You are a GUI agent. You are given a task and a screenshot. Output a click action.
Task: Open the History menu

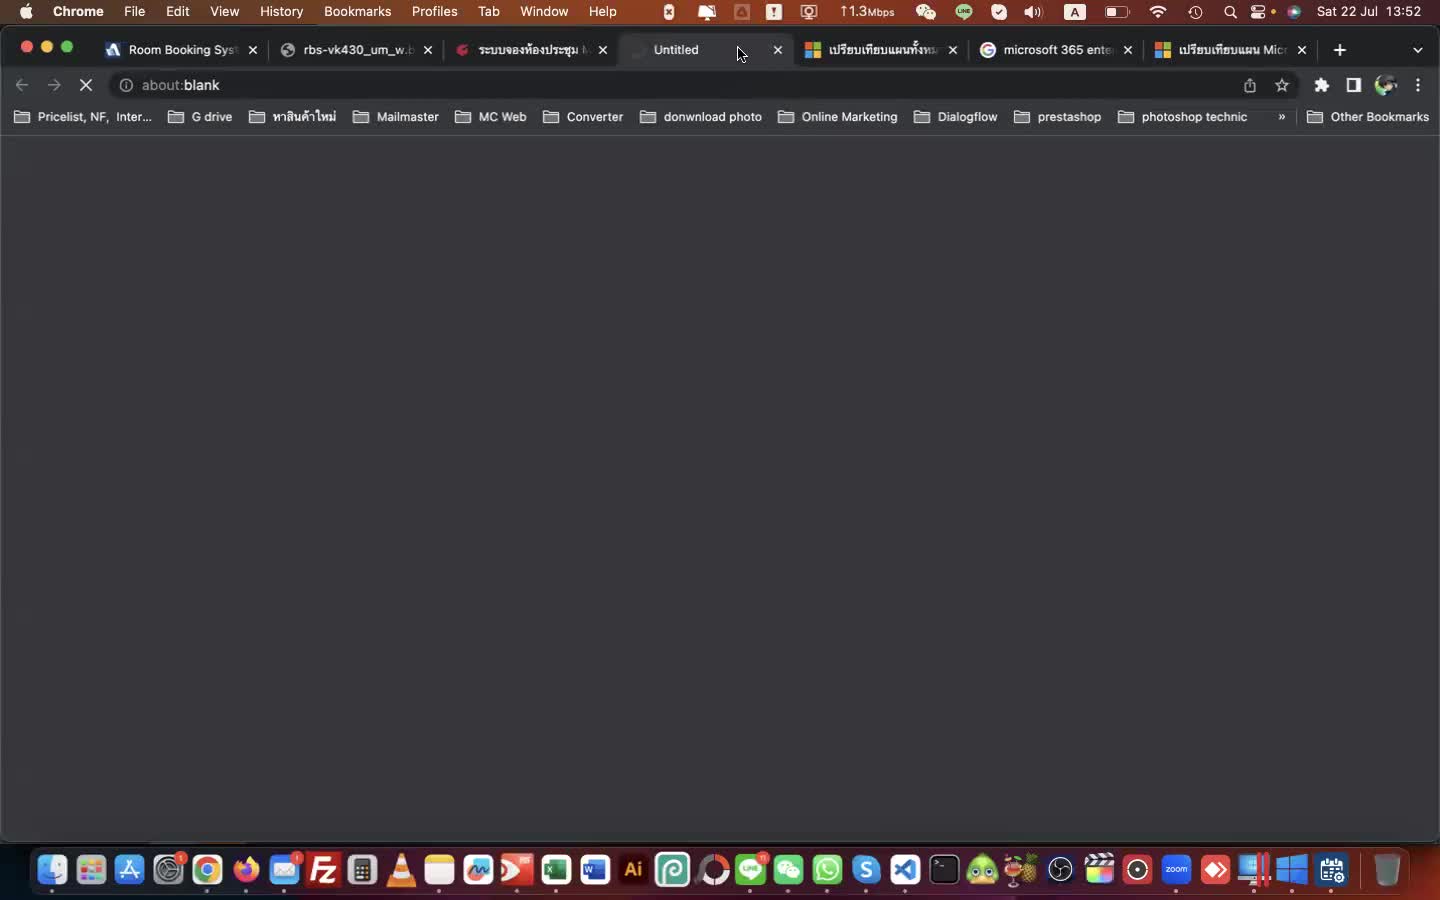[281, 12]
